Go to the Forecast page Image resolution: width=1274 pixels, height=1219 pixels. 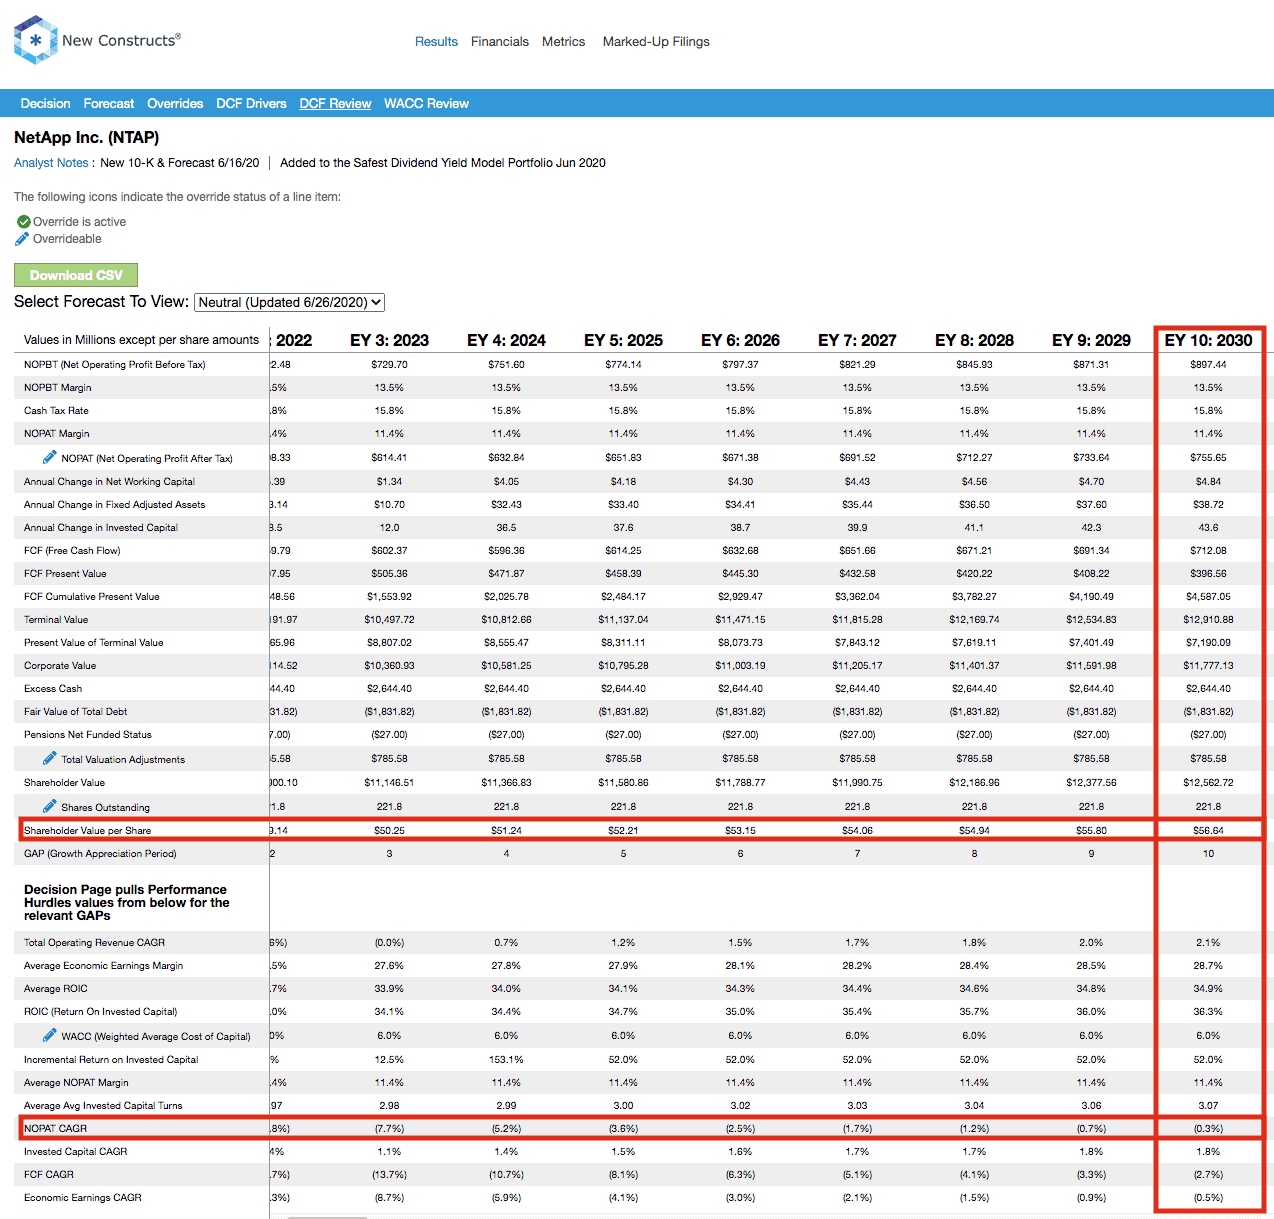tap(109, 104)
